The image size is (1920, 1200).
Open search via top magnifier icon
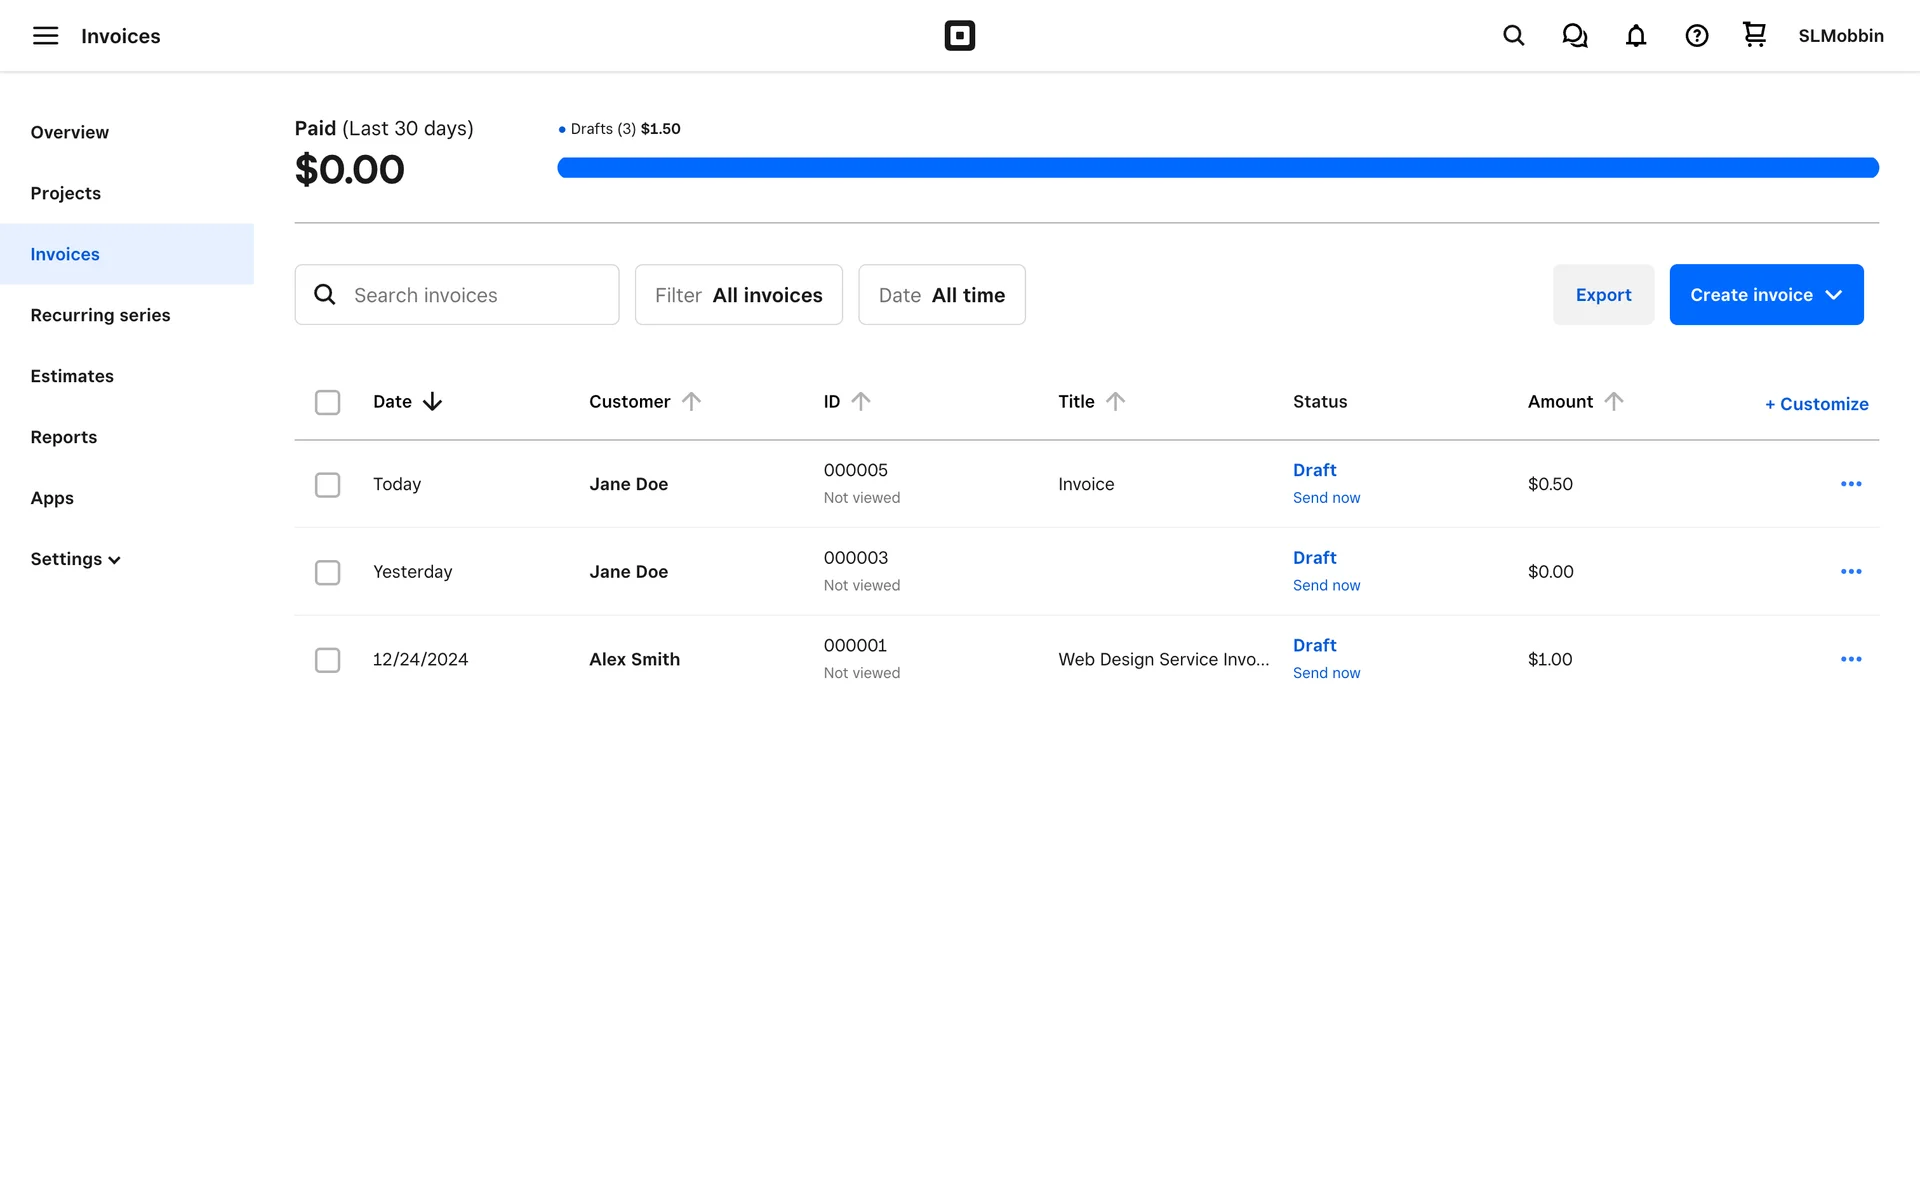(1513, 36)
